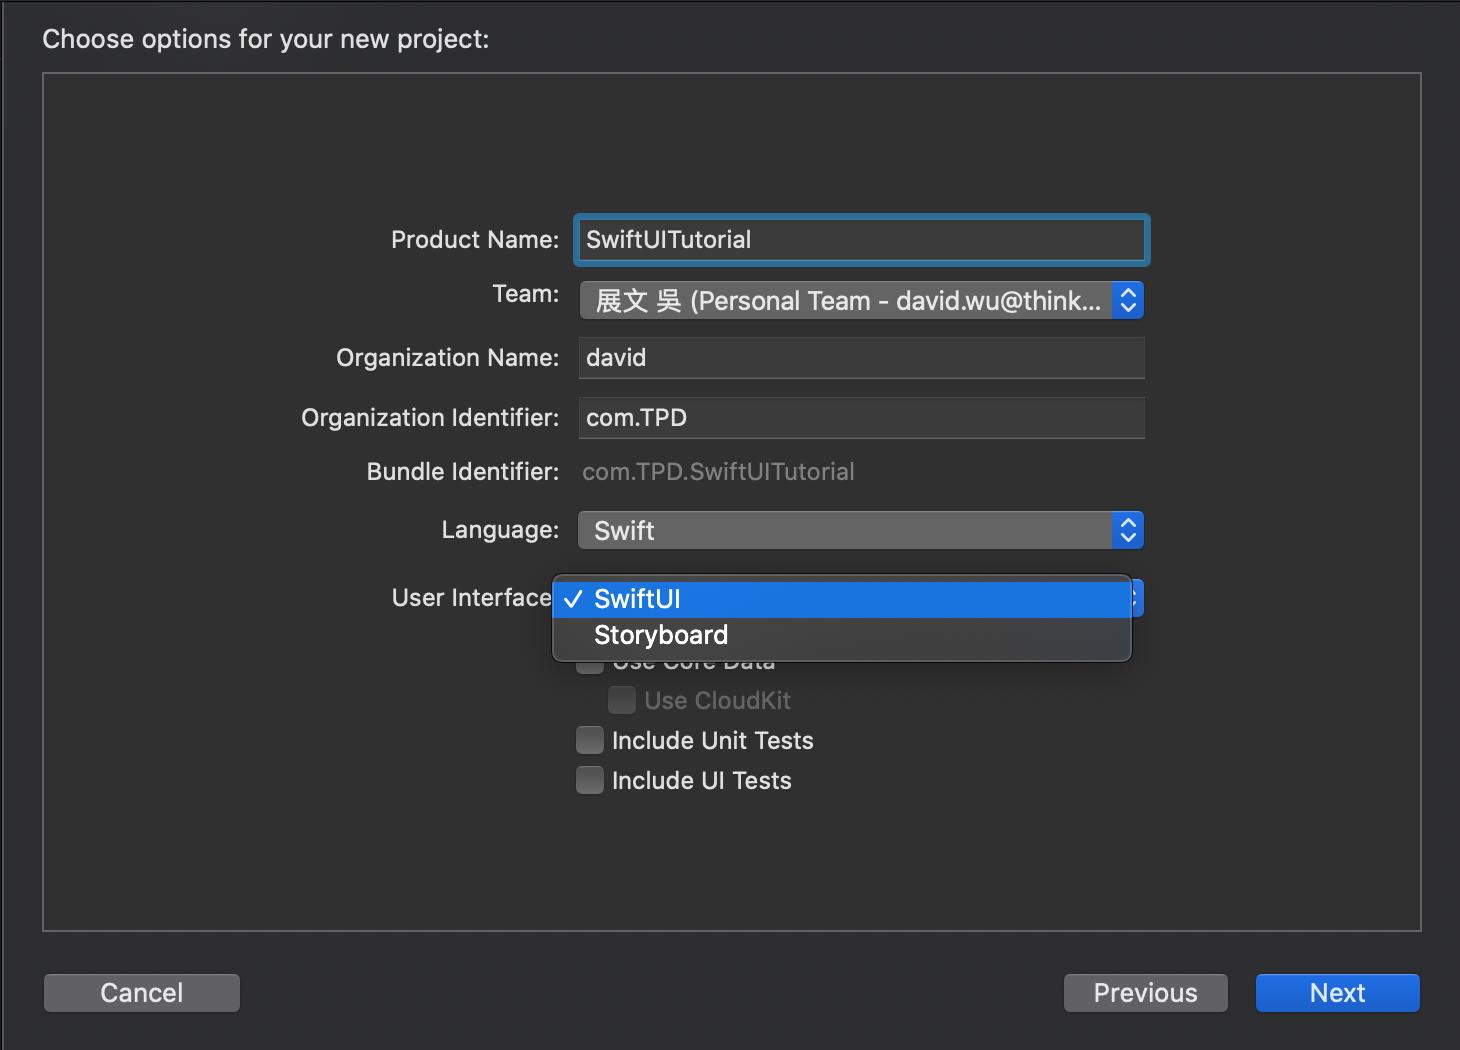Select SwiftUI in the User Interface menu
This screenshot has height=1050, width=1460.
pyautogui.click(x=841, y=599)
